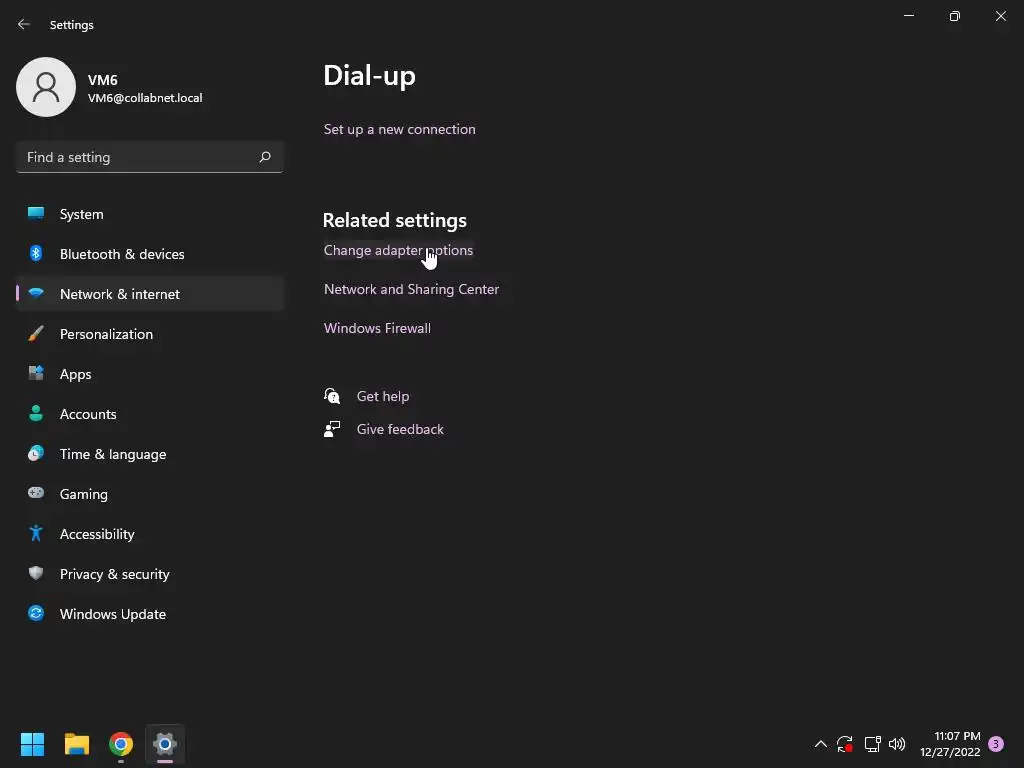Launch Google Chrome from taskbar
Screen dimensions: 1024x768
(x=121, y=744)
